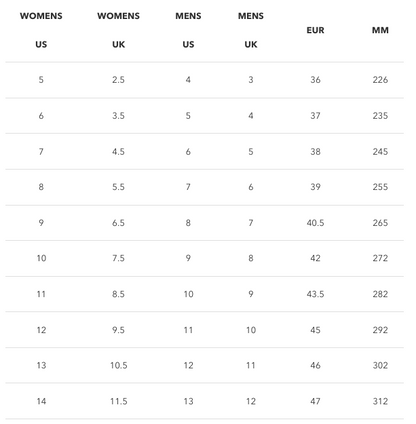Select EUR size 36 cell
The image size is (416, 424).
tap(315, 80)
